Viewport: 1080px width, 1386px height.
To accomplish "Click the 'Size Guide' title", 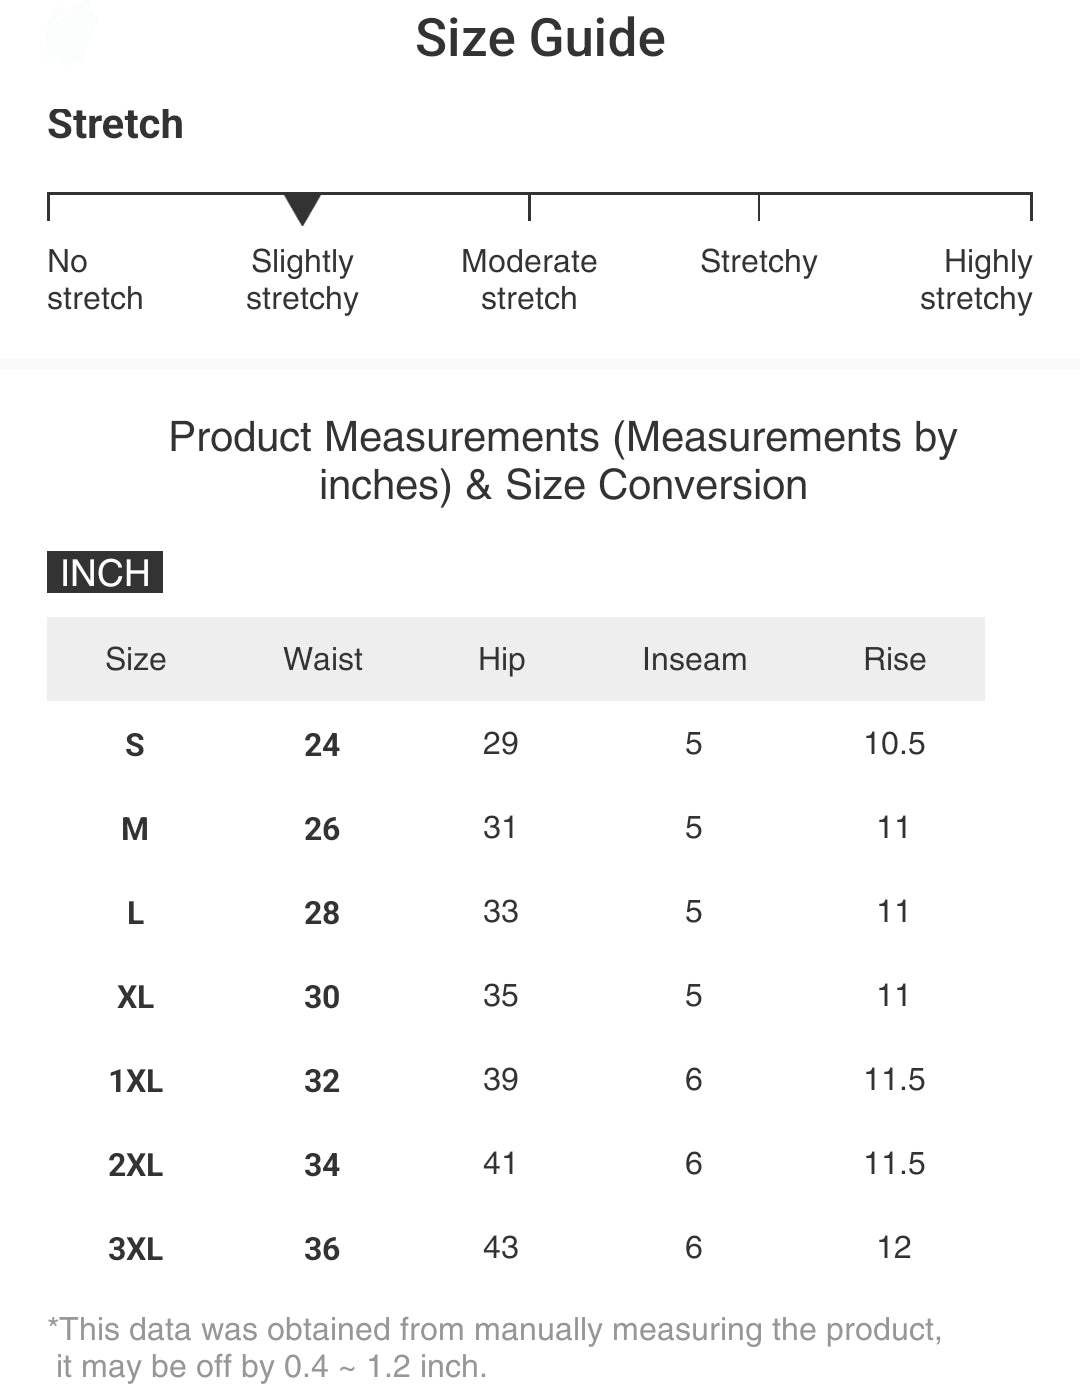I will [540, 39].
